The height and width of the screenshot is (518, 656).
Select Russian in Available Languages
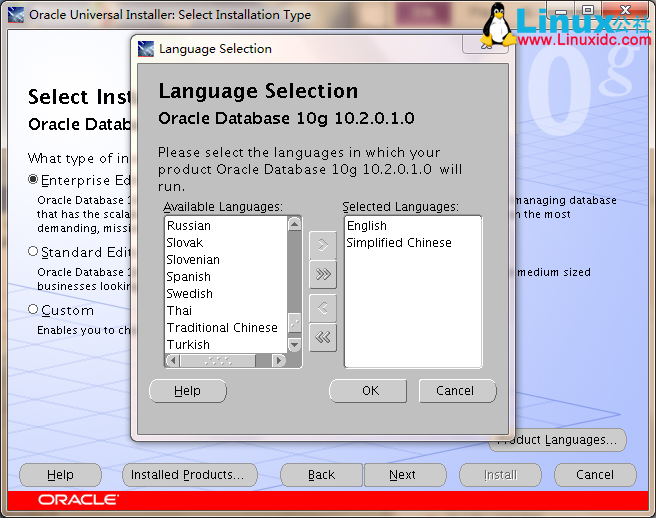(226, 226)
